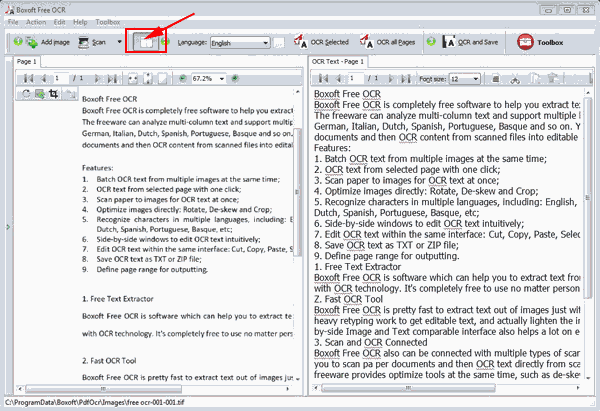The height and width of the screenshot is (411, 600).
Task: Click OCR and Save button
Action: click(470, 42)
